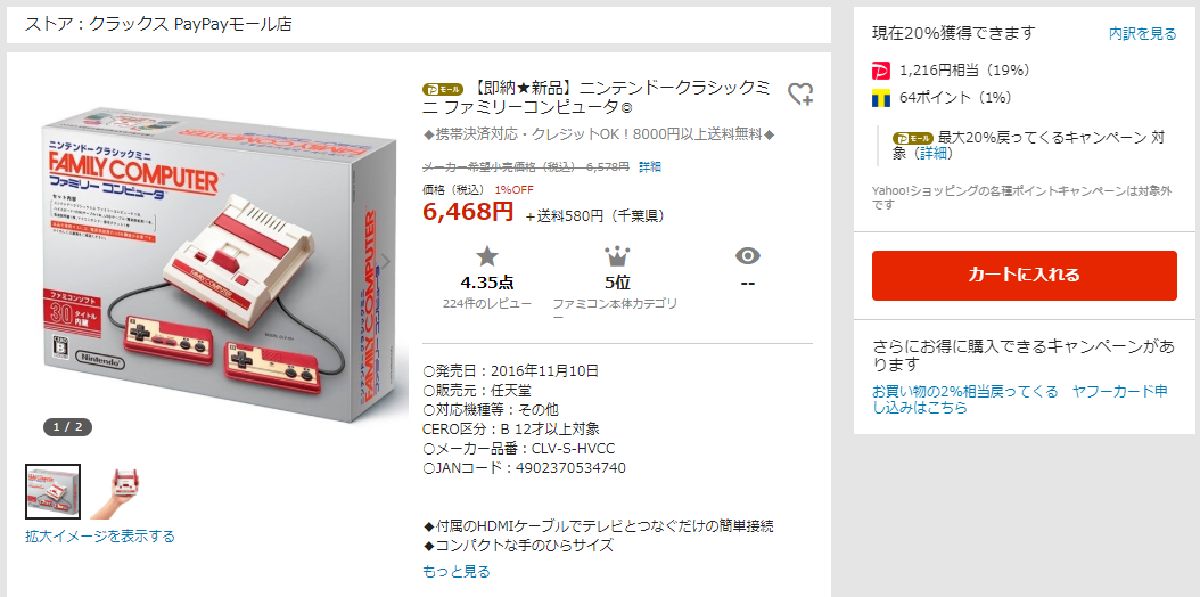Add to cart with カートに入れる button
Viewport: 1200px width, 597px height.
pos(1024,275)
